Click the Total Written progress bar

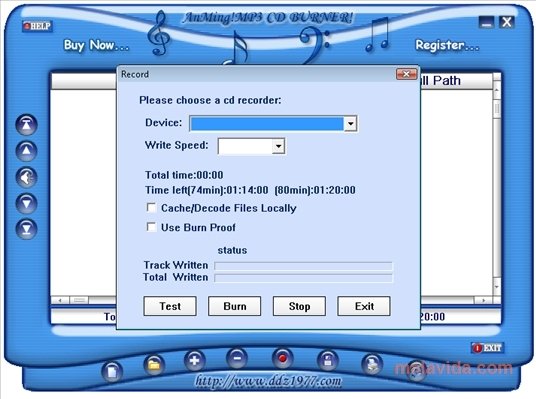tap(303, 278)
